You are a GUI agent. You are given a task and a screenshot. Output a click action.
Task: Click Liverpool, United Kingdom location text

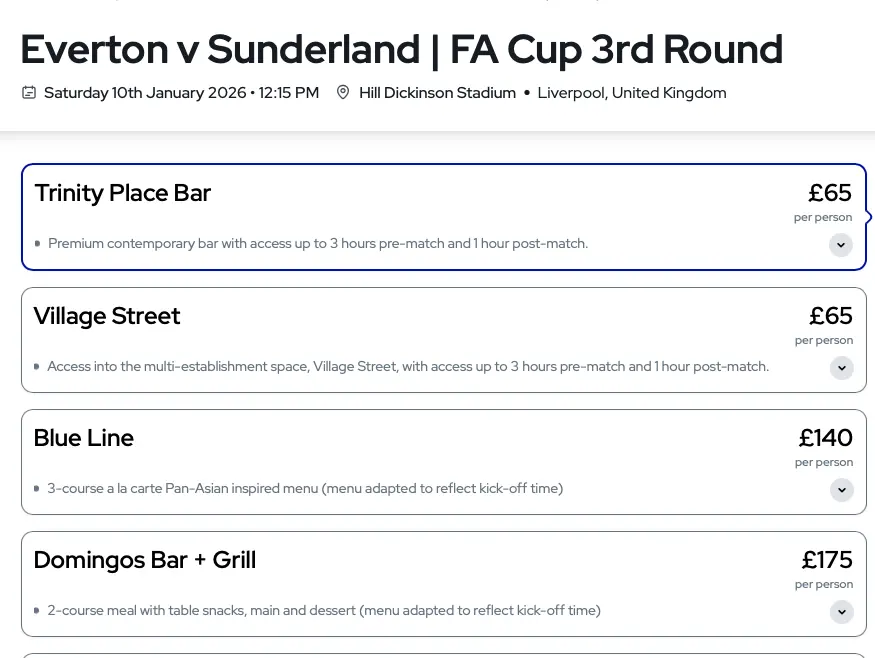631,93
